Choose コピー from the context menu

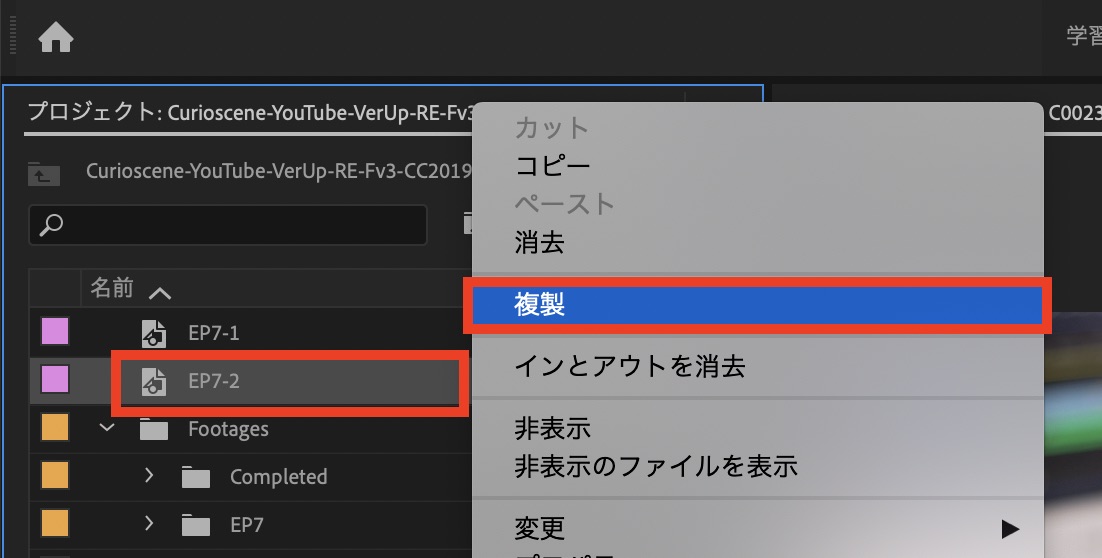(x=758, y=166)
